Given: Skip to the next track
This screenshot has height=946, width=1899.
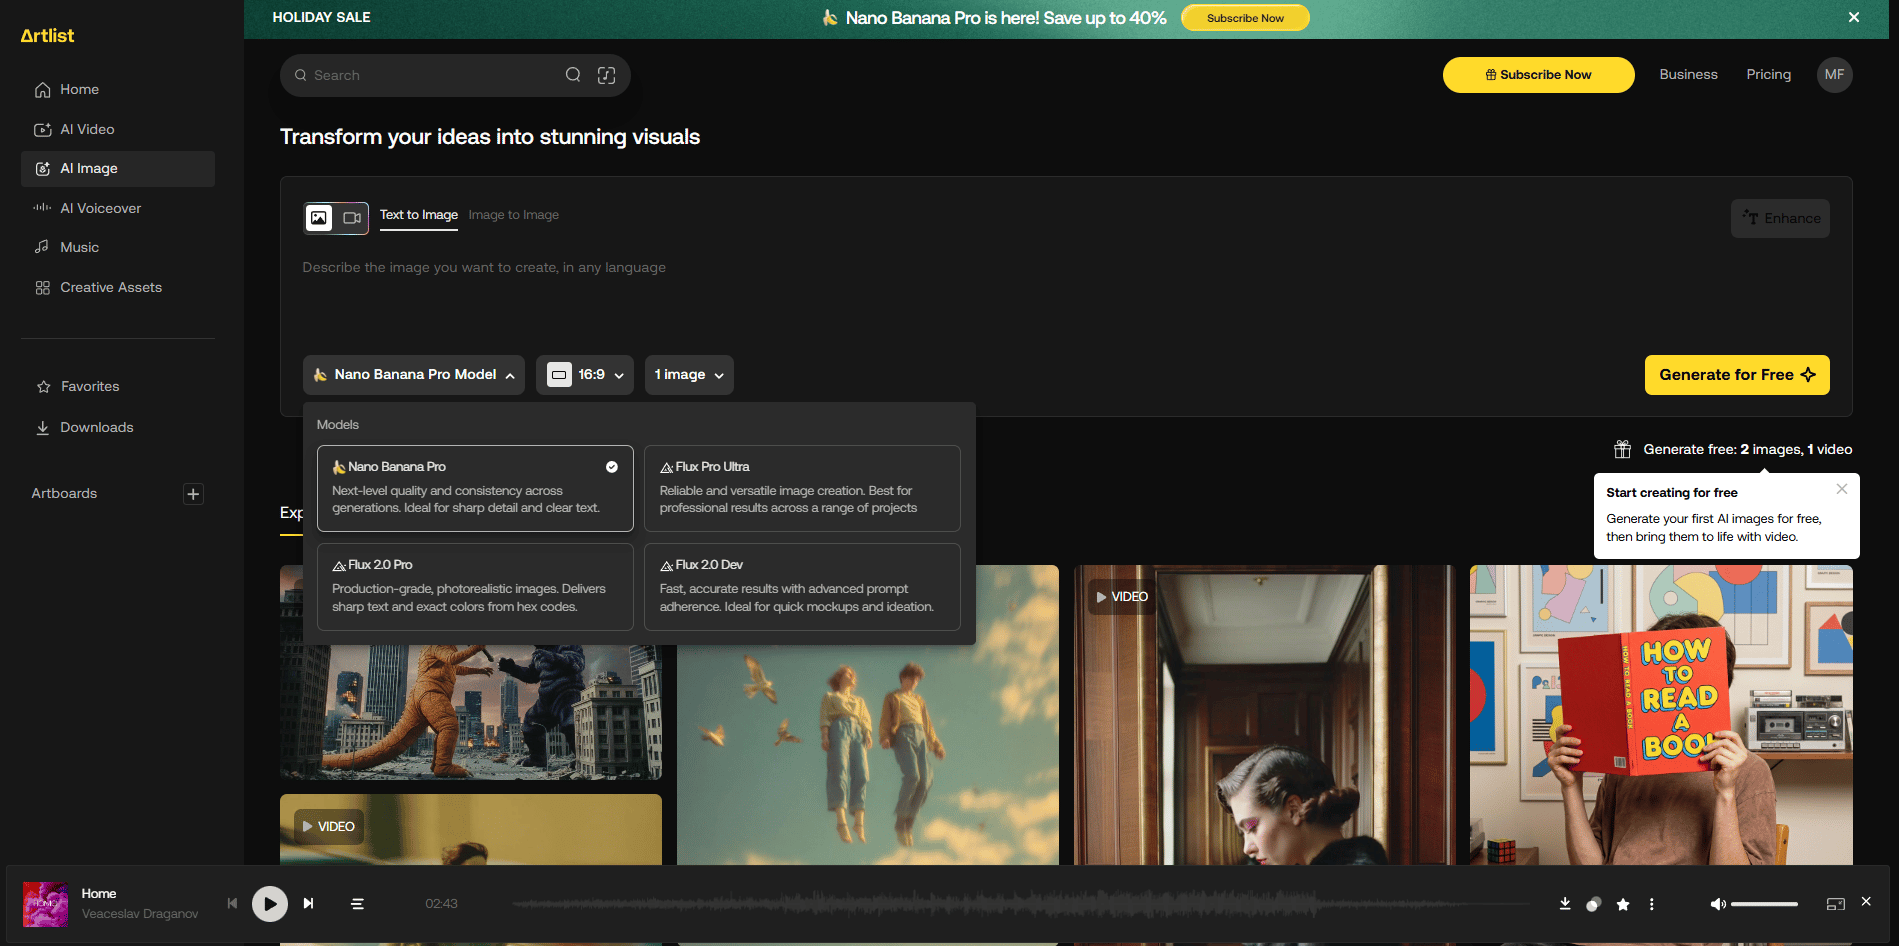Looking at the screenshot, I should (309, 904).
